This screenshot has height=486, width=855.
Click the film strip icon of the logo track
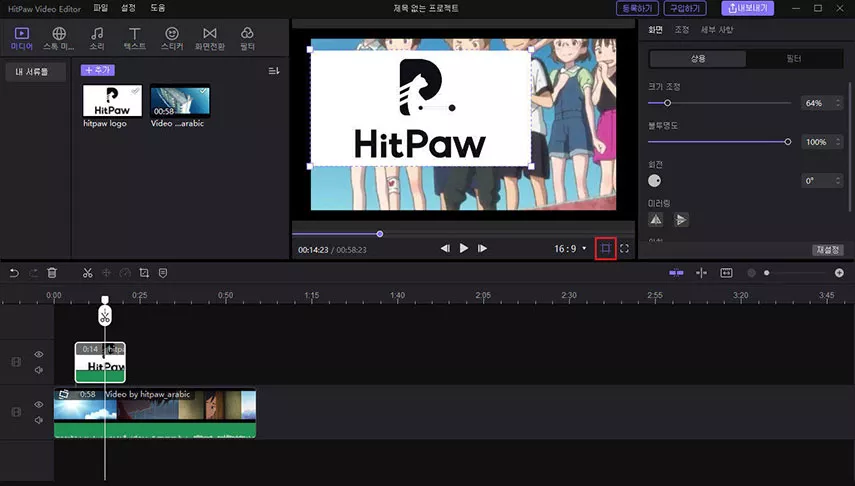coord(16,362)
